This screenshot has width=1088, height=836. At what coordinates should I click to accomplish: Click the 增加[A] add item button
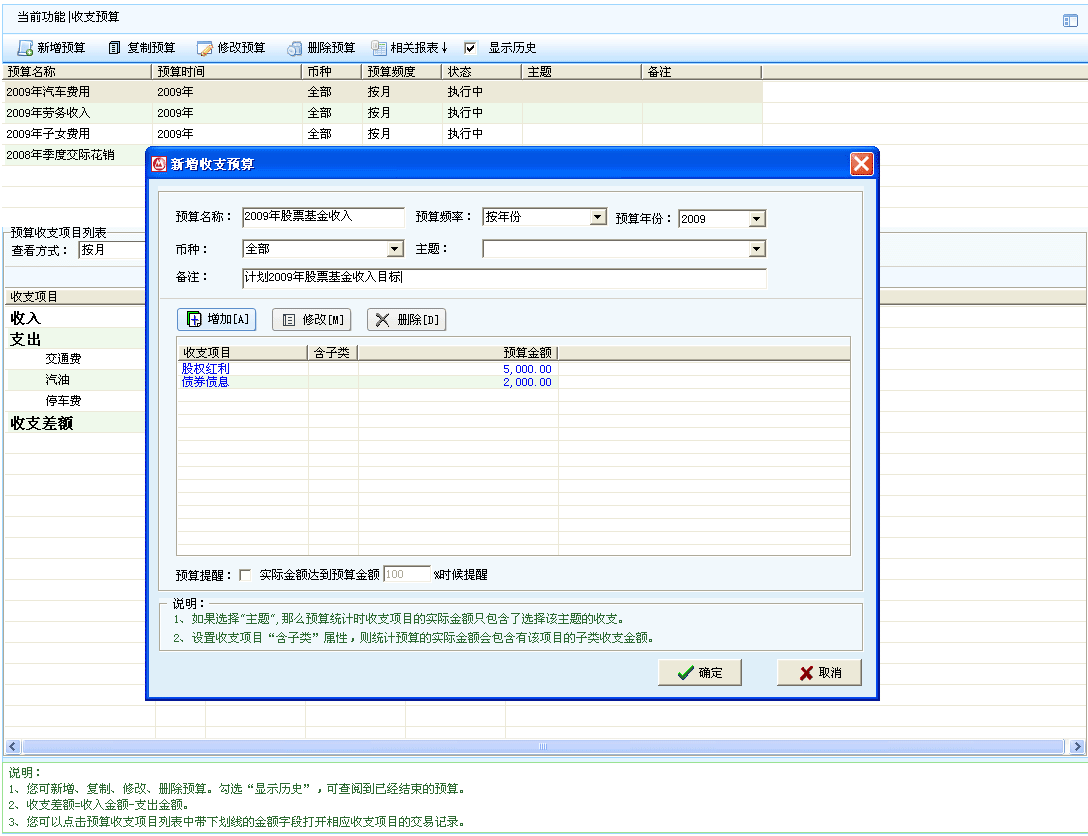pyautogui.click(x=216, y=320)
